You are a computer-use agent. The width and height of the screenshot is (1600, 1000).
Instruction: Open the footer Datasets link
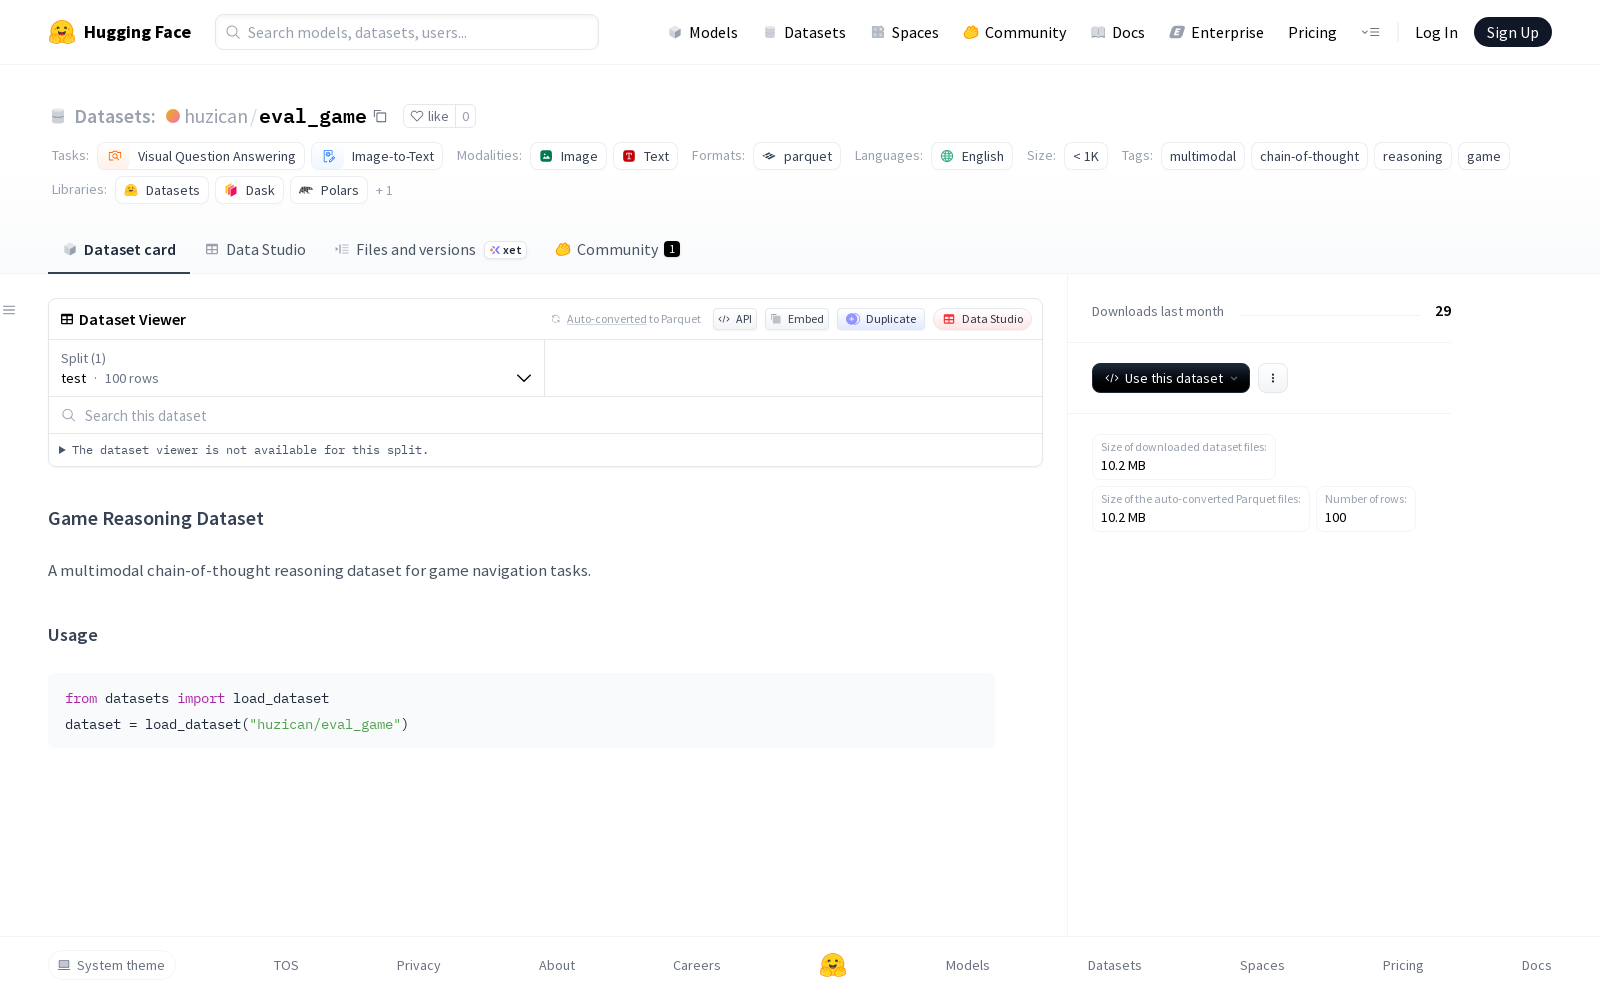1114,965
